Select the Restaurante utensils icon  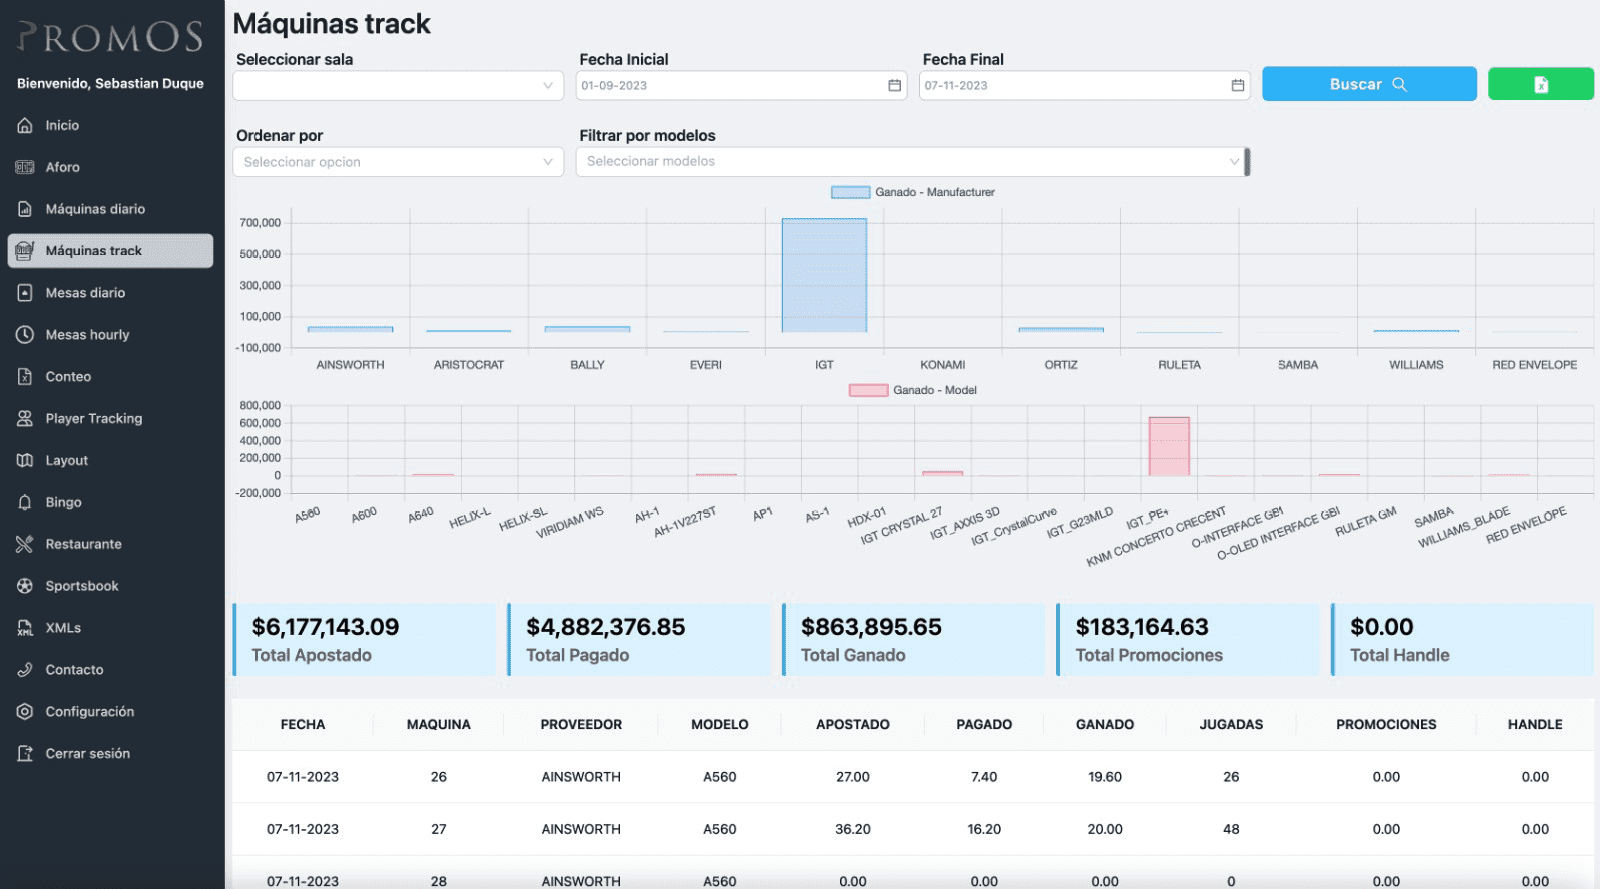click(x=25, y=545)
